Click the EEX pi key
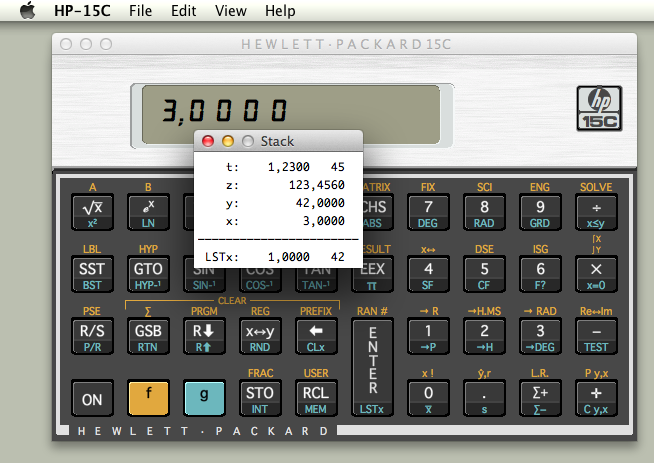Viewport: 654px width, 463px height. click(372, 280)
